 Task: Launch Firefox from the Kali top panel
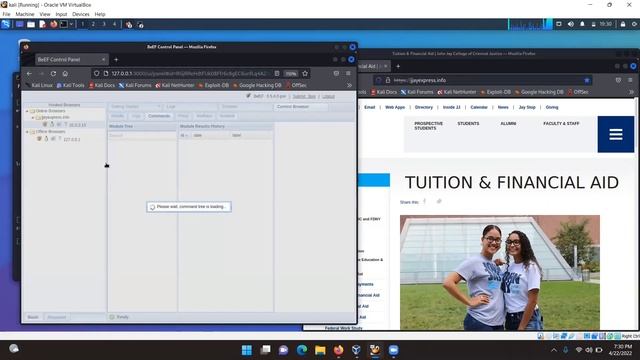(x=53, y=24)
